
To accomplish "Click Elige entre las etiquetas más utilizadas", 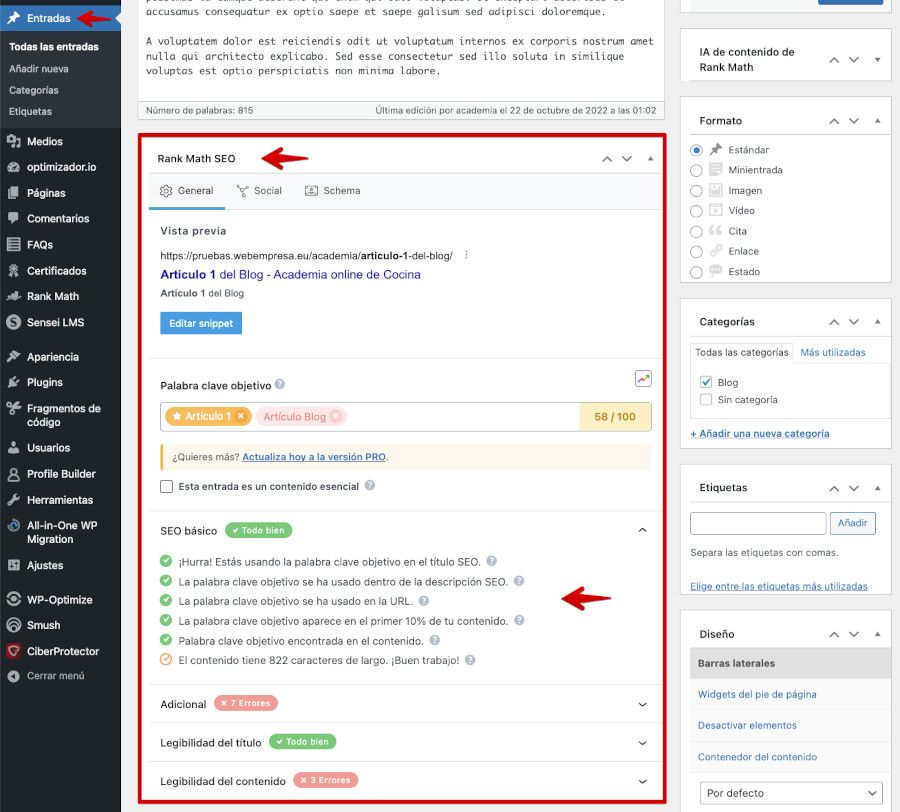I will point(778,586).
